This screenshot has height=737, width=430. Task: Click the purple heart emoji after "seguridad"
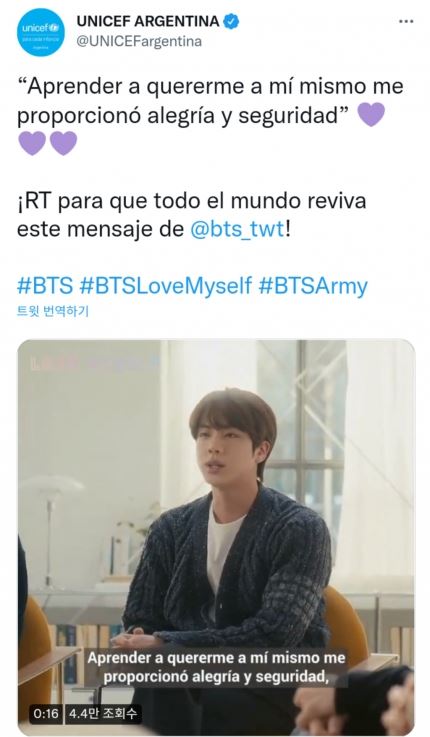[371, 114]
